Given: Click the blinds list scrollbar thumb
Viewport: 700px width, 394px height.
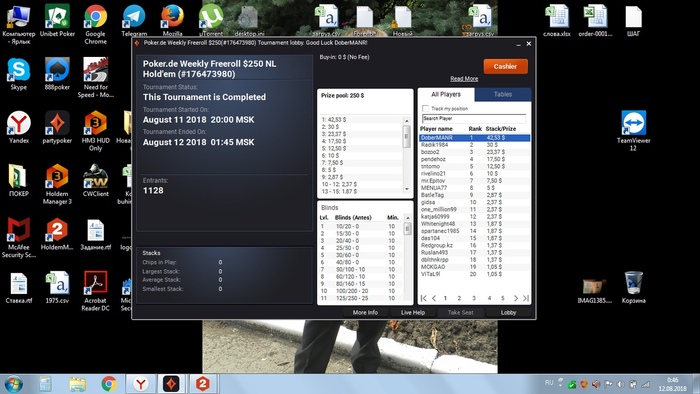Looking at the screenshot, I should pyautogui.click(x=407, y=228).
